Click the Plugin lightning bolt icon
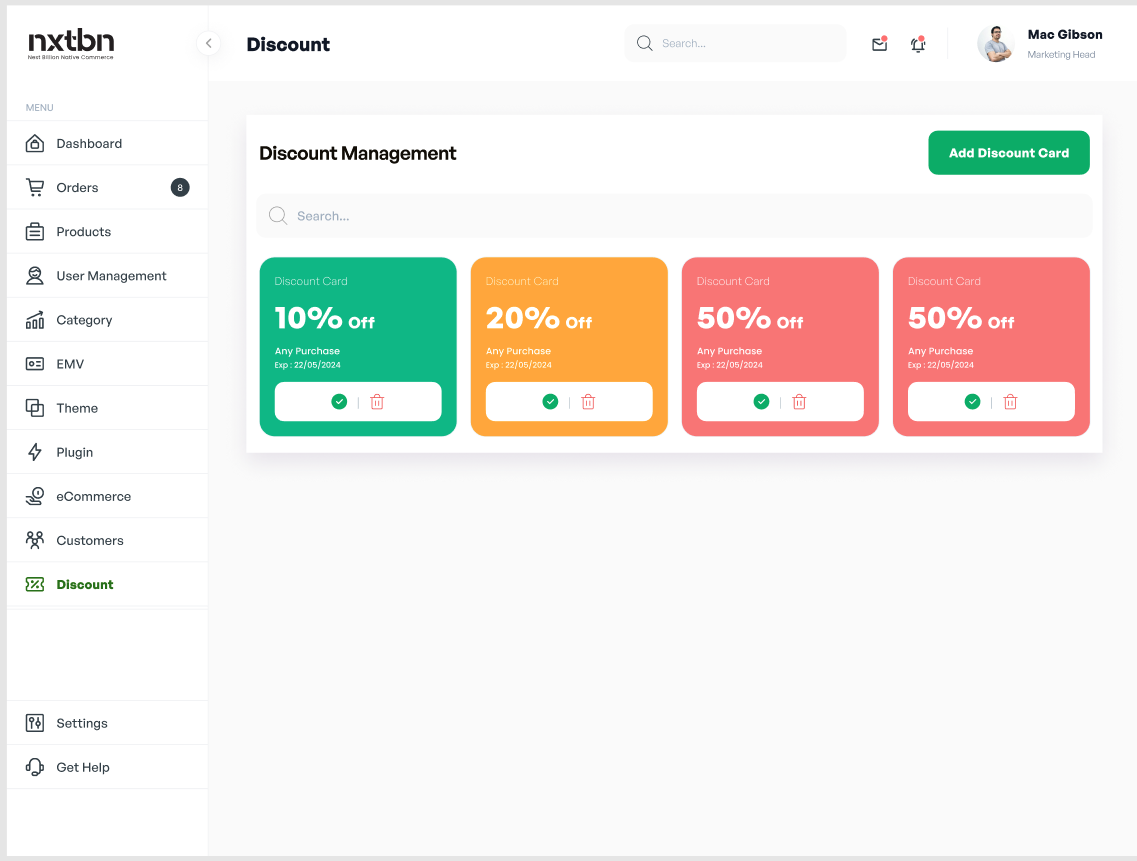This screenshot has width=1137, height=861. pyautogui.click(x=35, y=452)
